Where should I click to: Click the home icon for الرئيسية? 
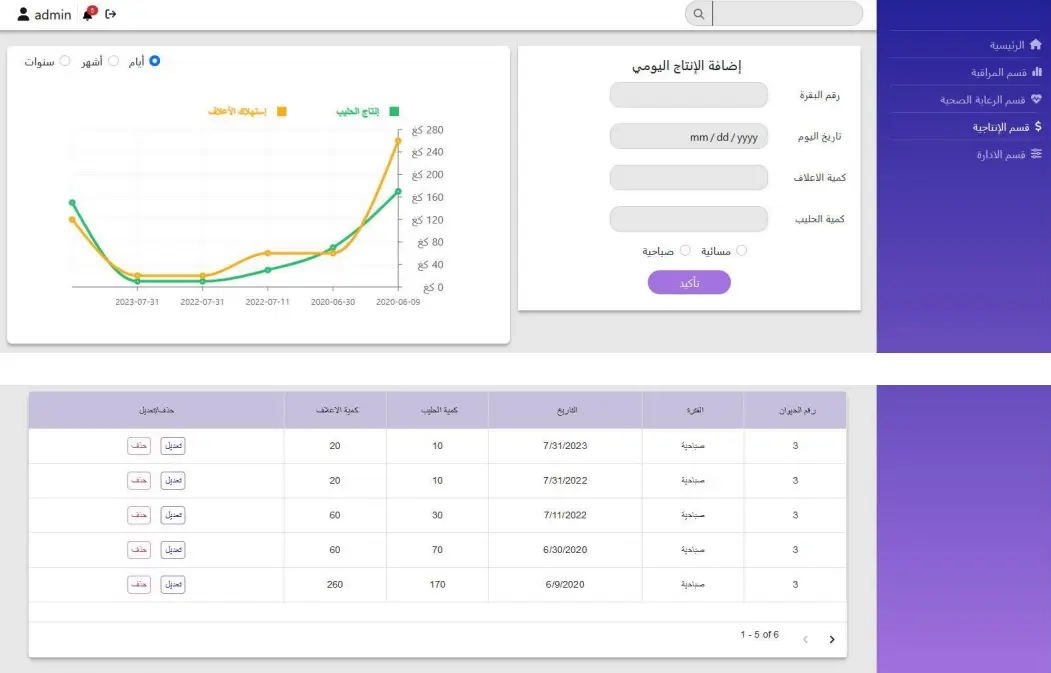[1036, 45]
